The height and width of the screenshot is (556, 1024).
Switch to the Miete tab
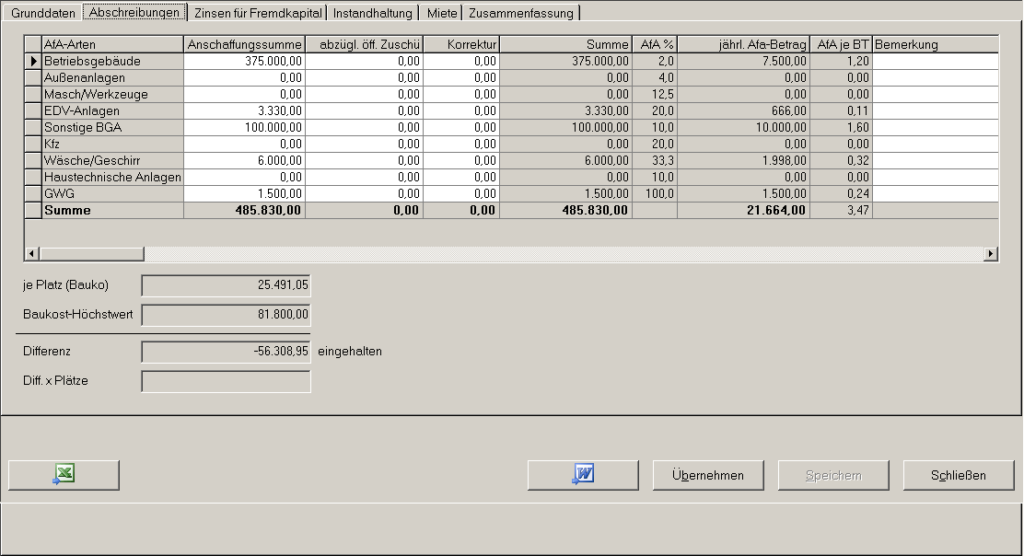442,13
